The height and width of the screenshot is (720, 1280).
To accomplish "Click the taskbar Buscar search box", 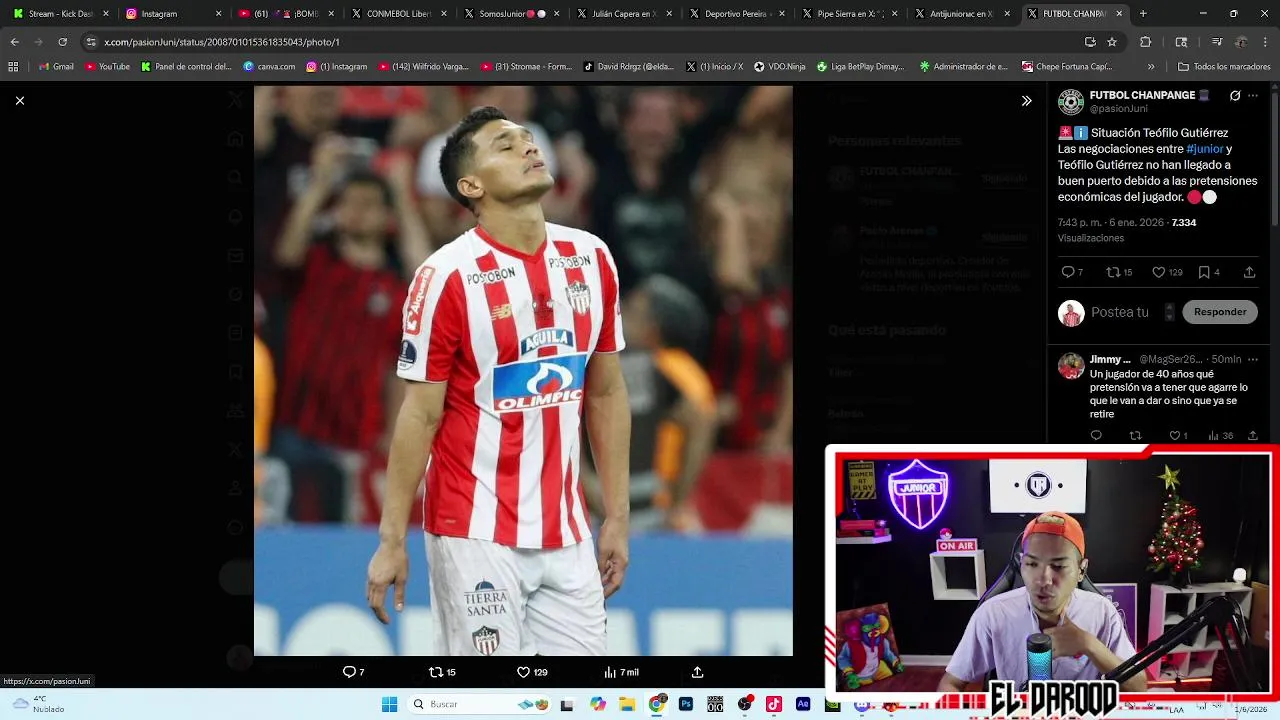I will coord(480,704).
